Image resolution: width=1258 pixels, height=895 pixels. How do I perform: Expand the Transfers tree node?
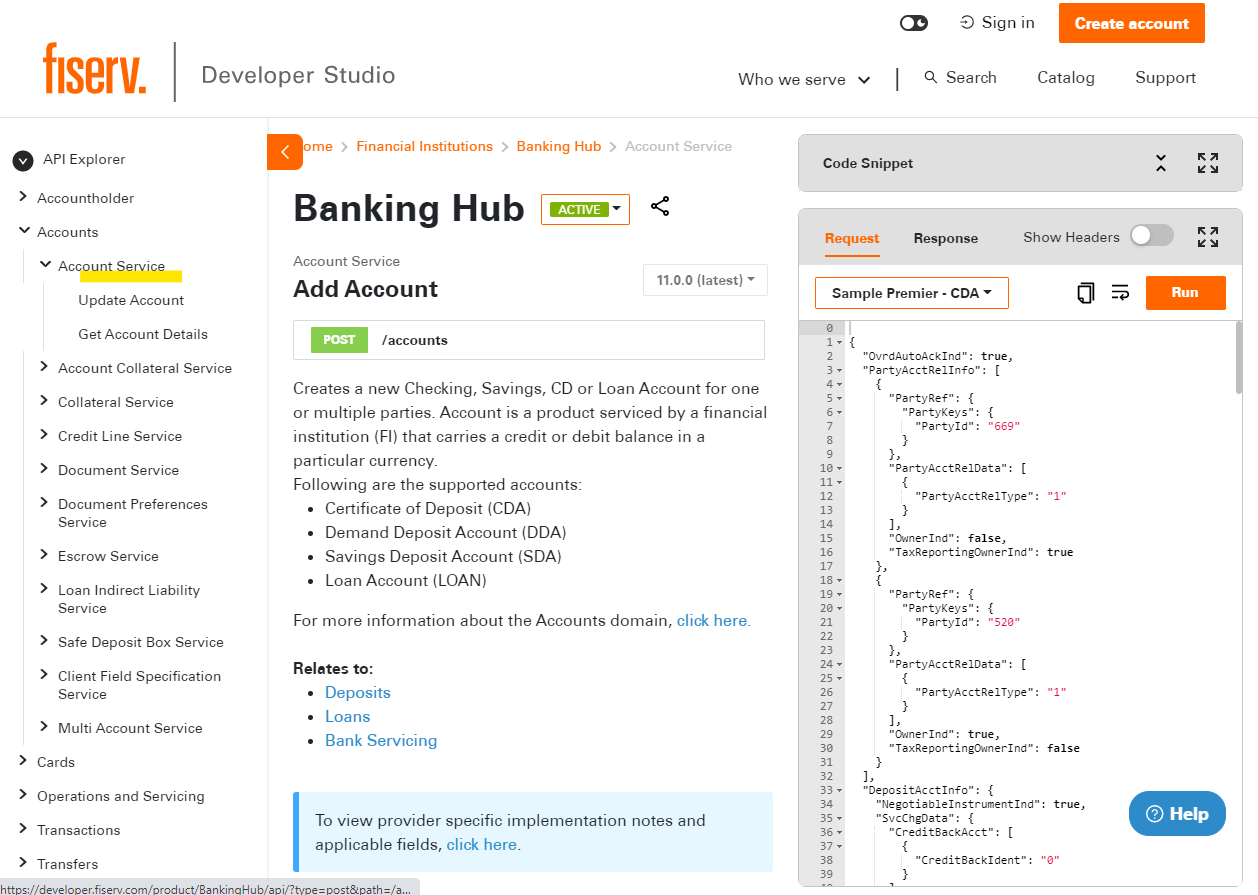point(23,863)
